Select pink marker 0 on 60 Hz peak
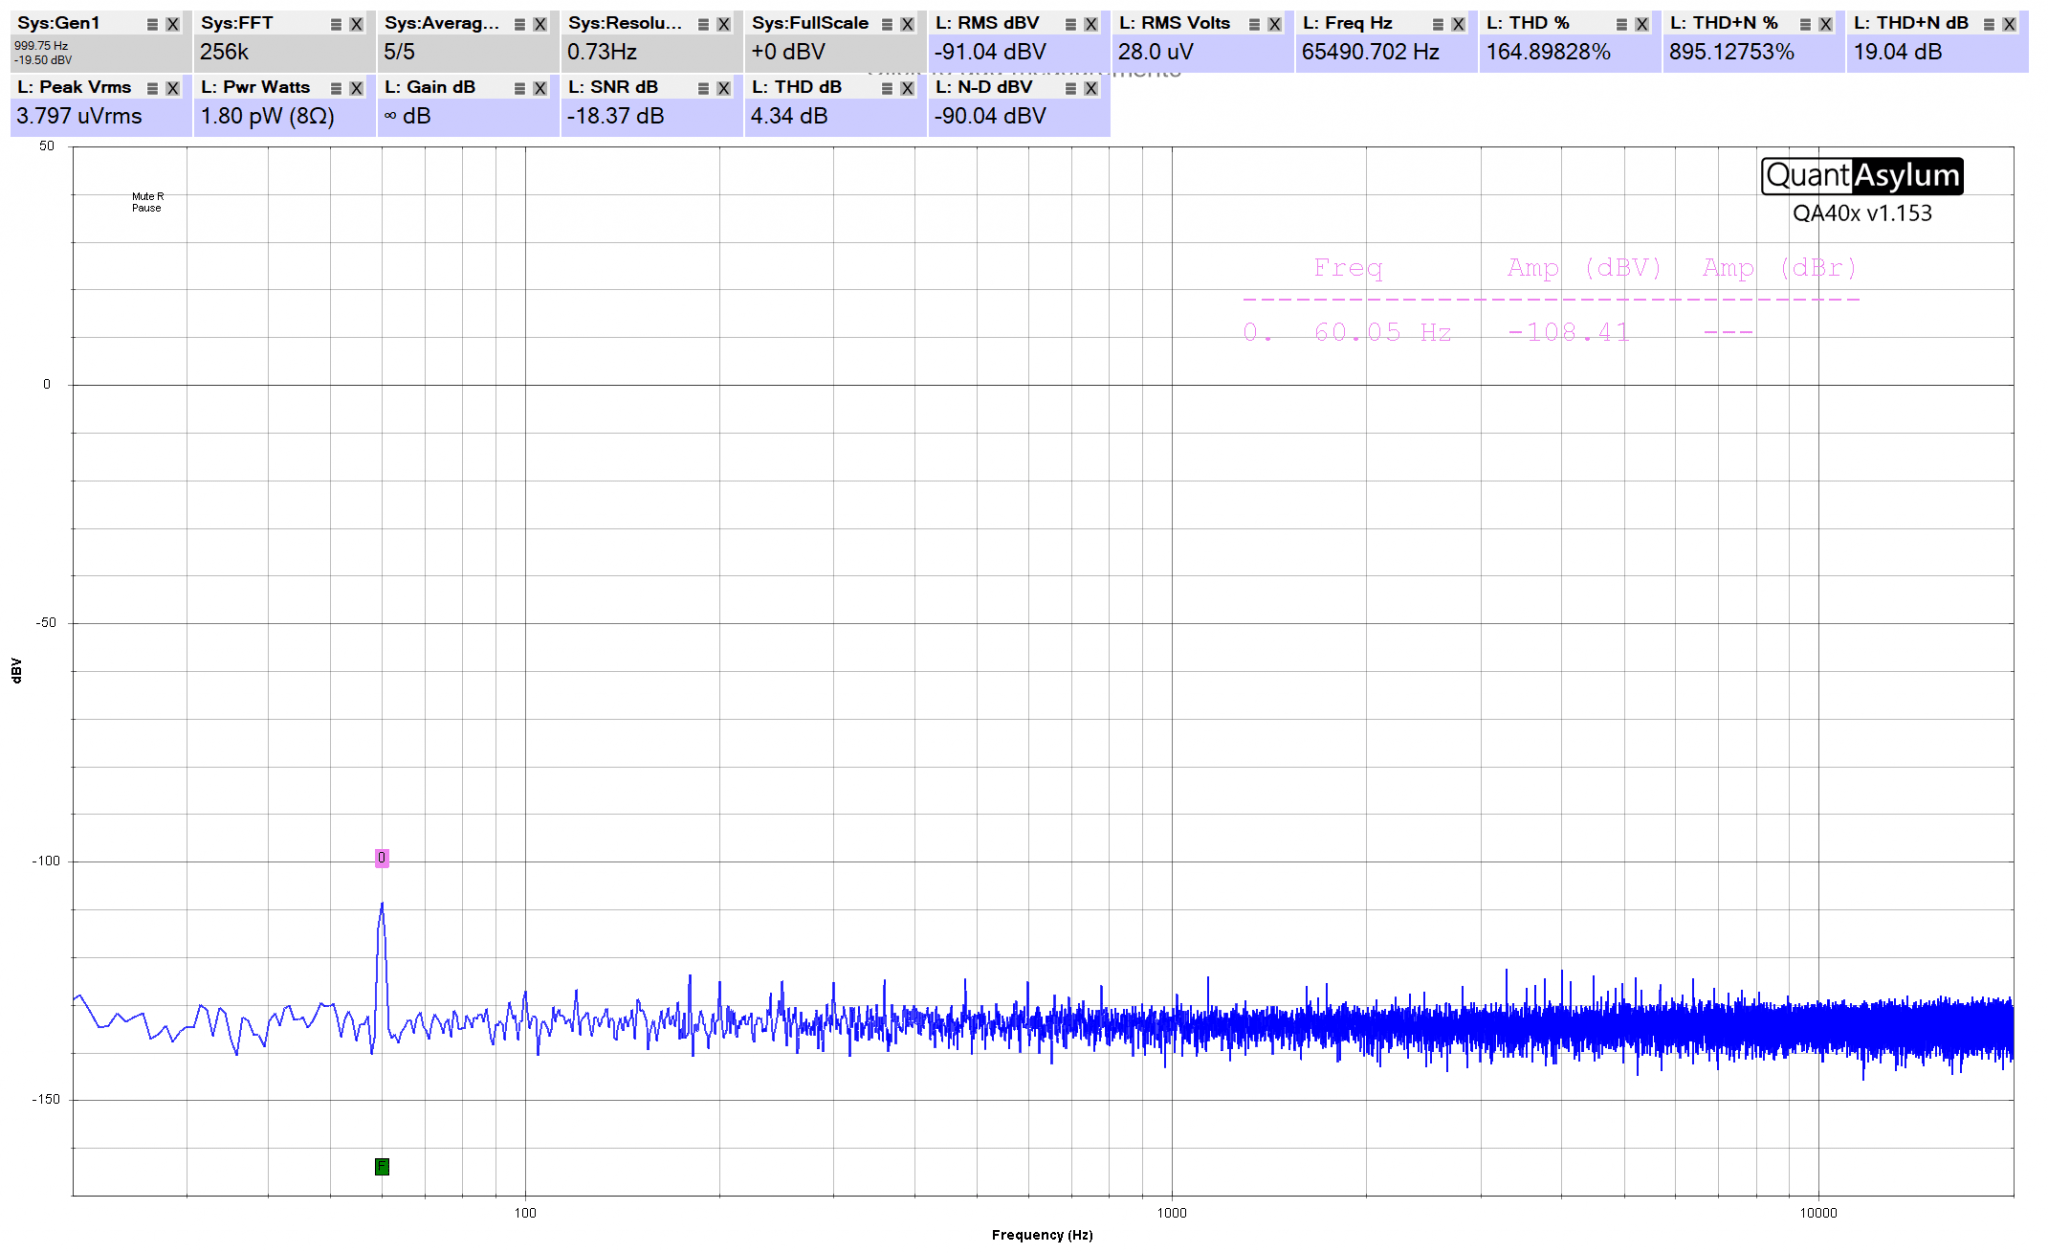2048x1253 pixels. point(382,858)
